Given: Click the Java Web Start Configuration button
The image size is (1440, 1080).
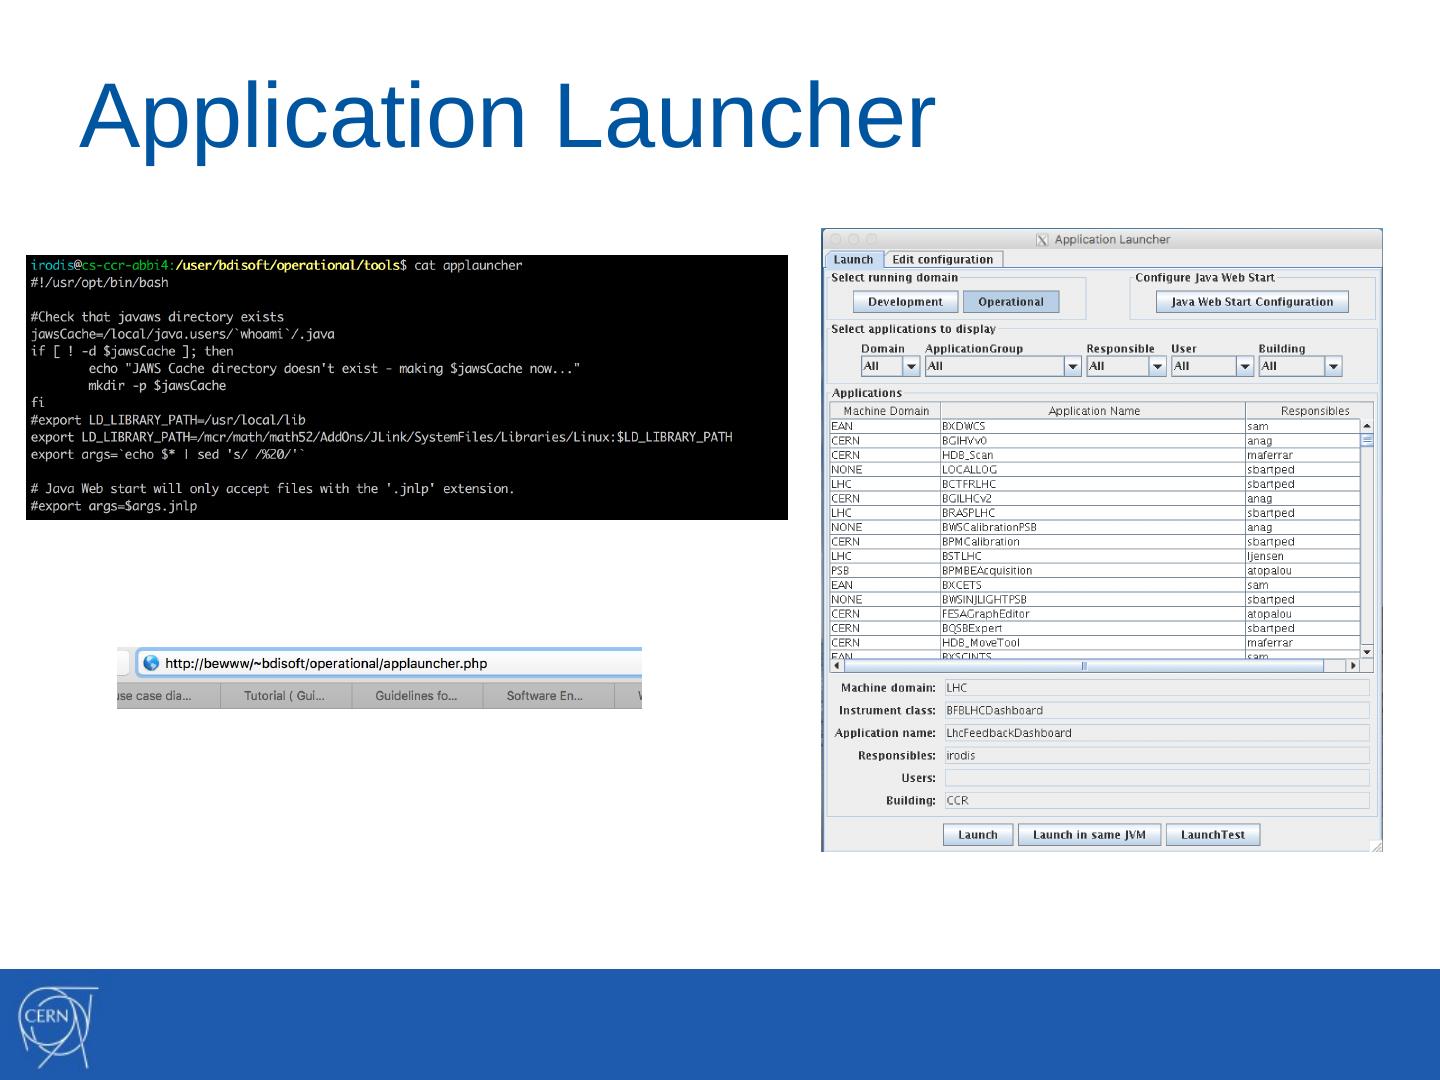Looking at the screenshot, I should coord(1251,302).
